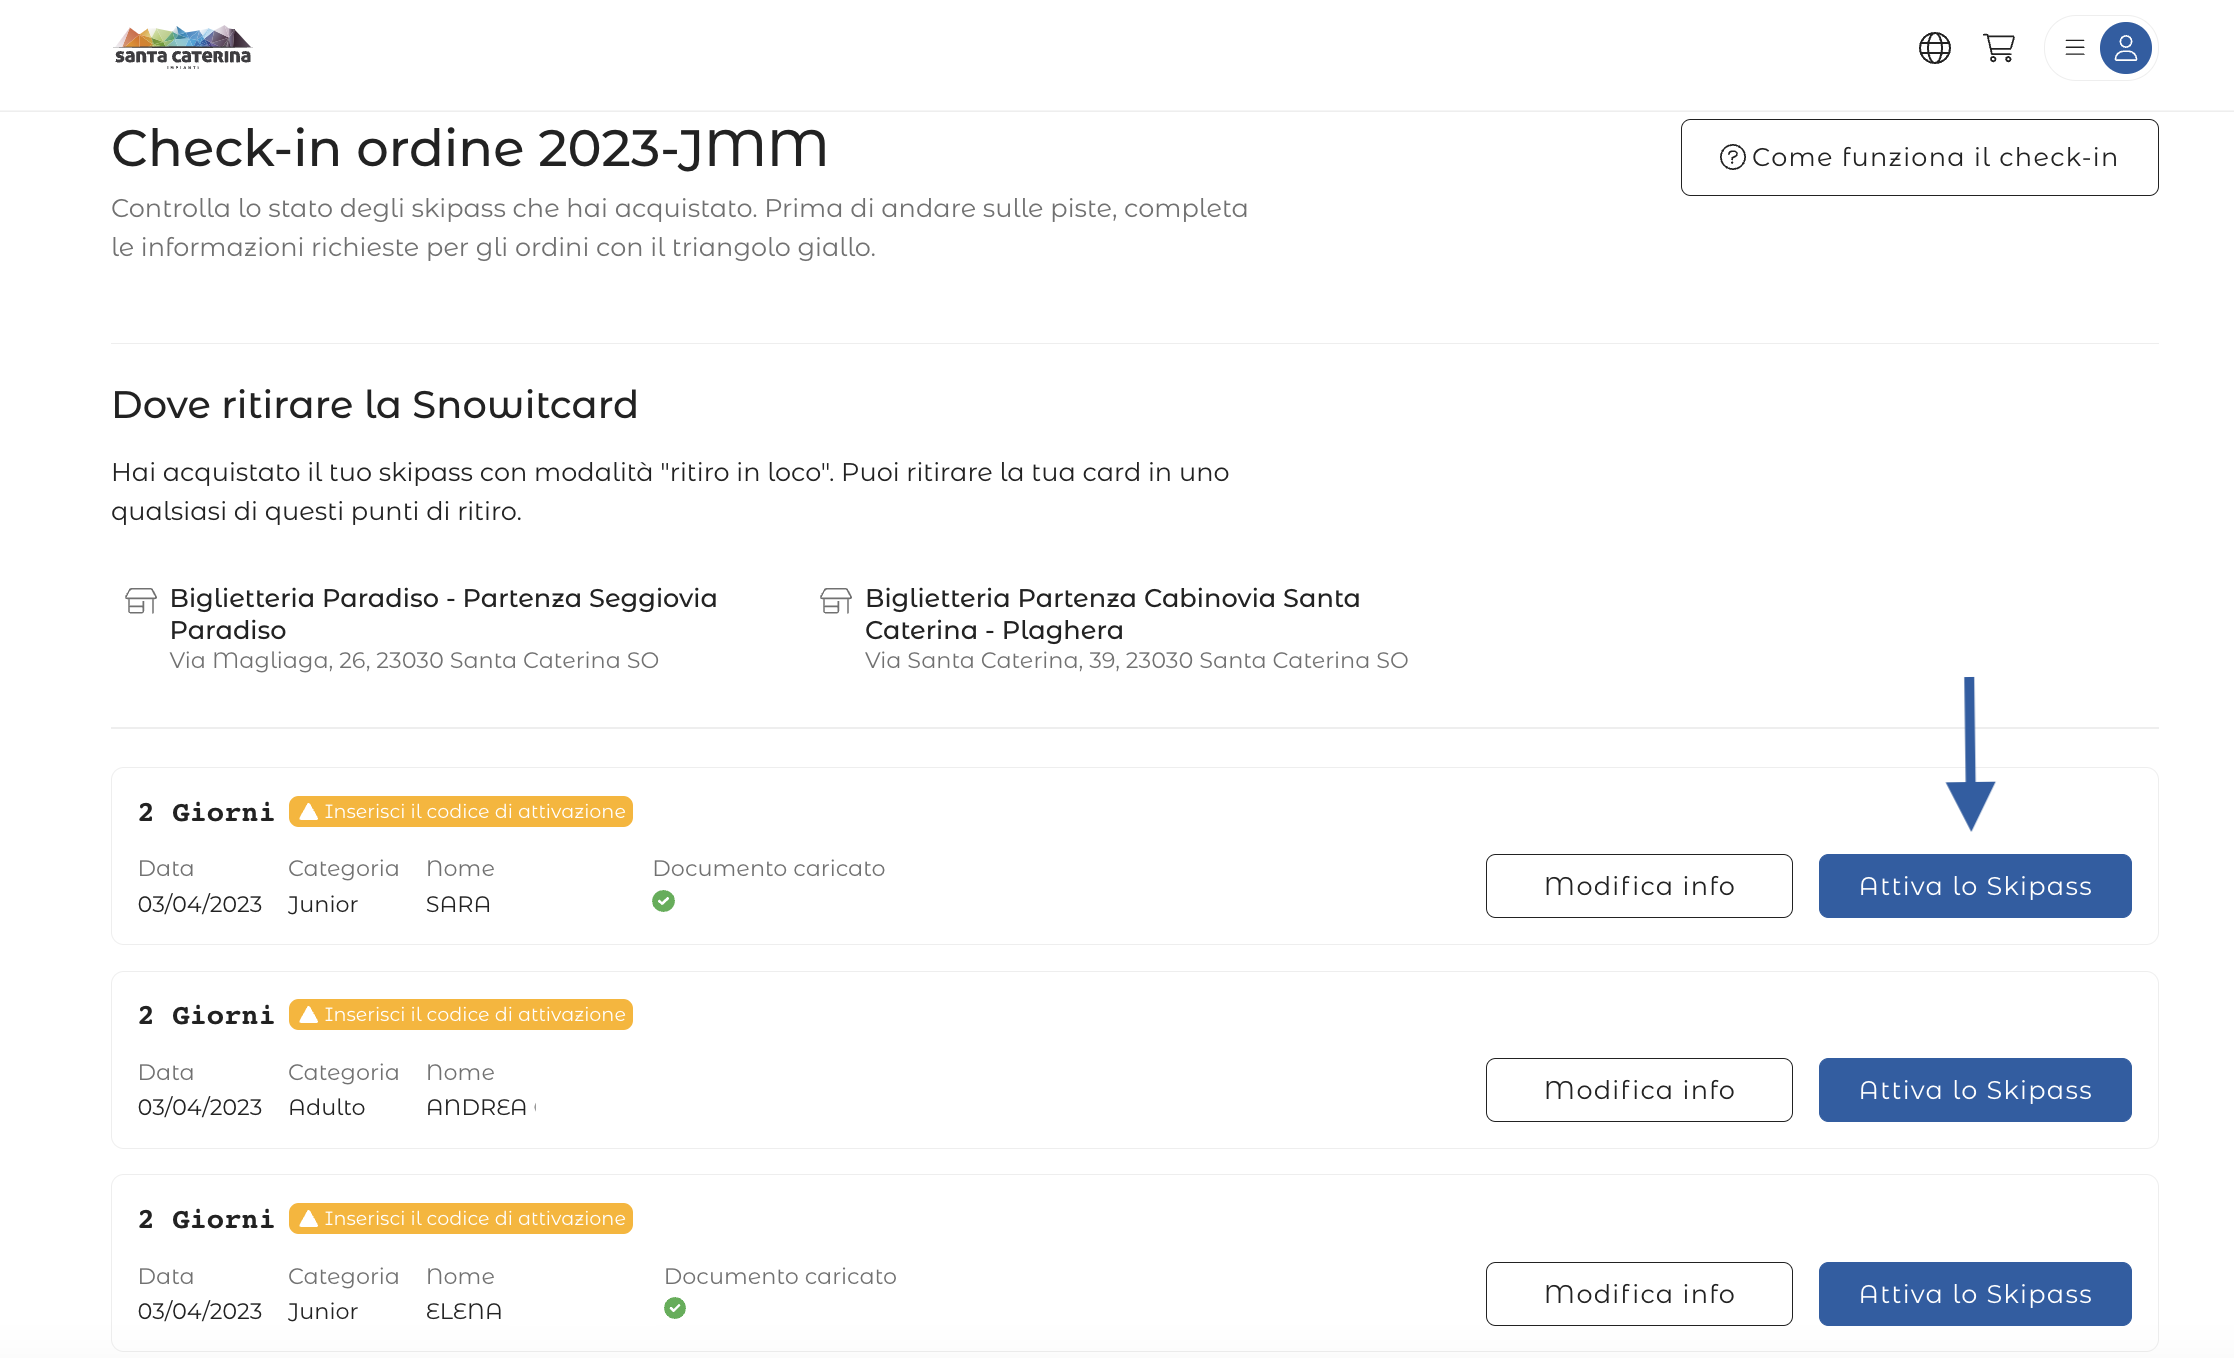Click Sara's green document check mark

click(663, 901)
